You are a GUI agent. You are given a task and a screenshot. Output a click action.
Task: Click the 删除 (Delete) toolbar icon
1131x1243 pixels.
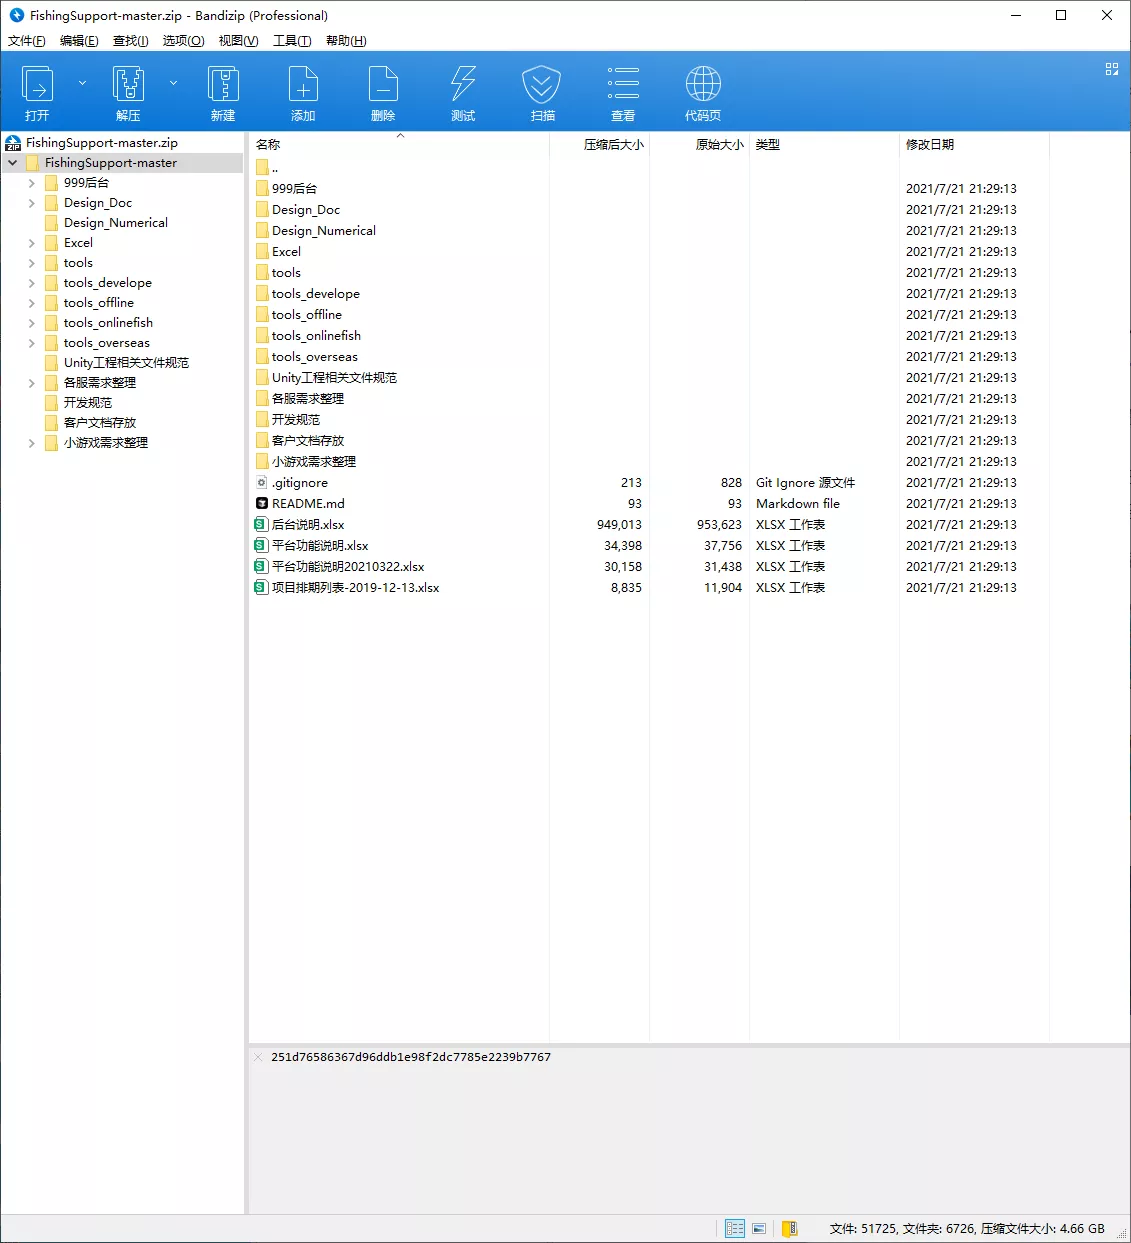[x=383, y=90]
